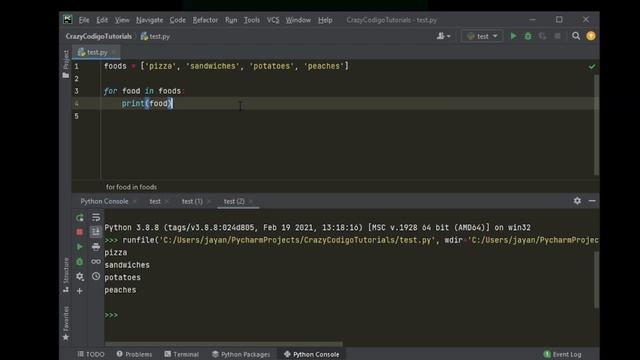This screenshot has width=640, height=360.
Task: Open the Project tool window sidebar
Action: pos(66,64)
